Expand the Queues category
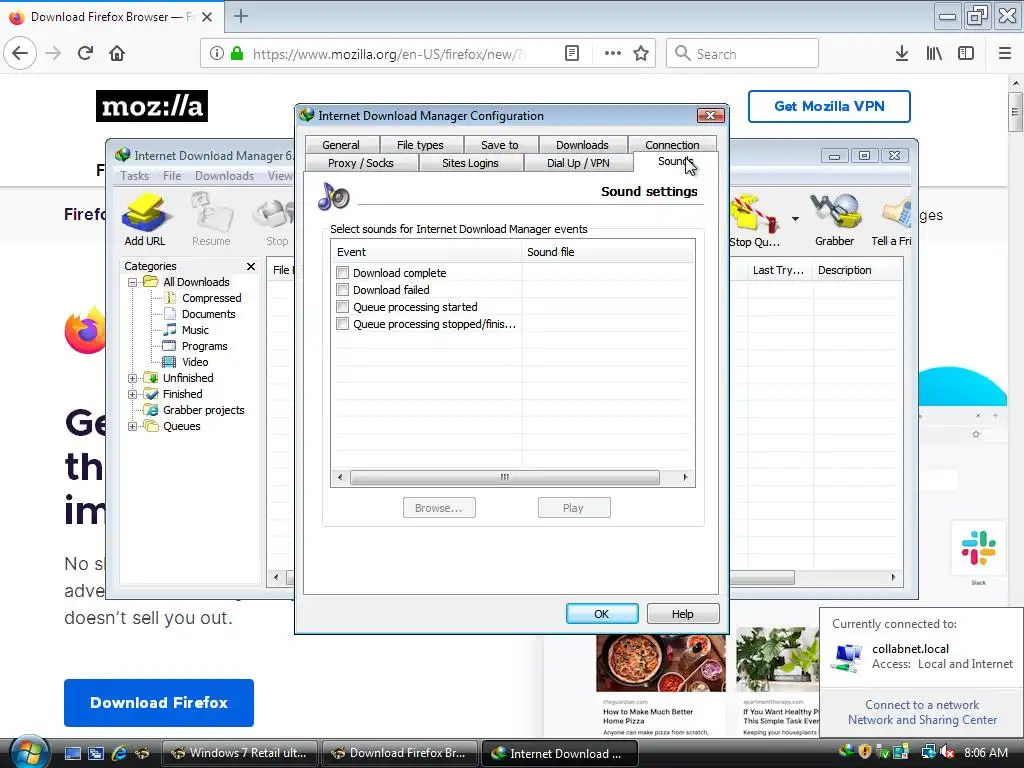1024x768 pixels. coord(133,426)
